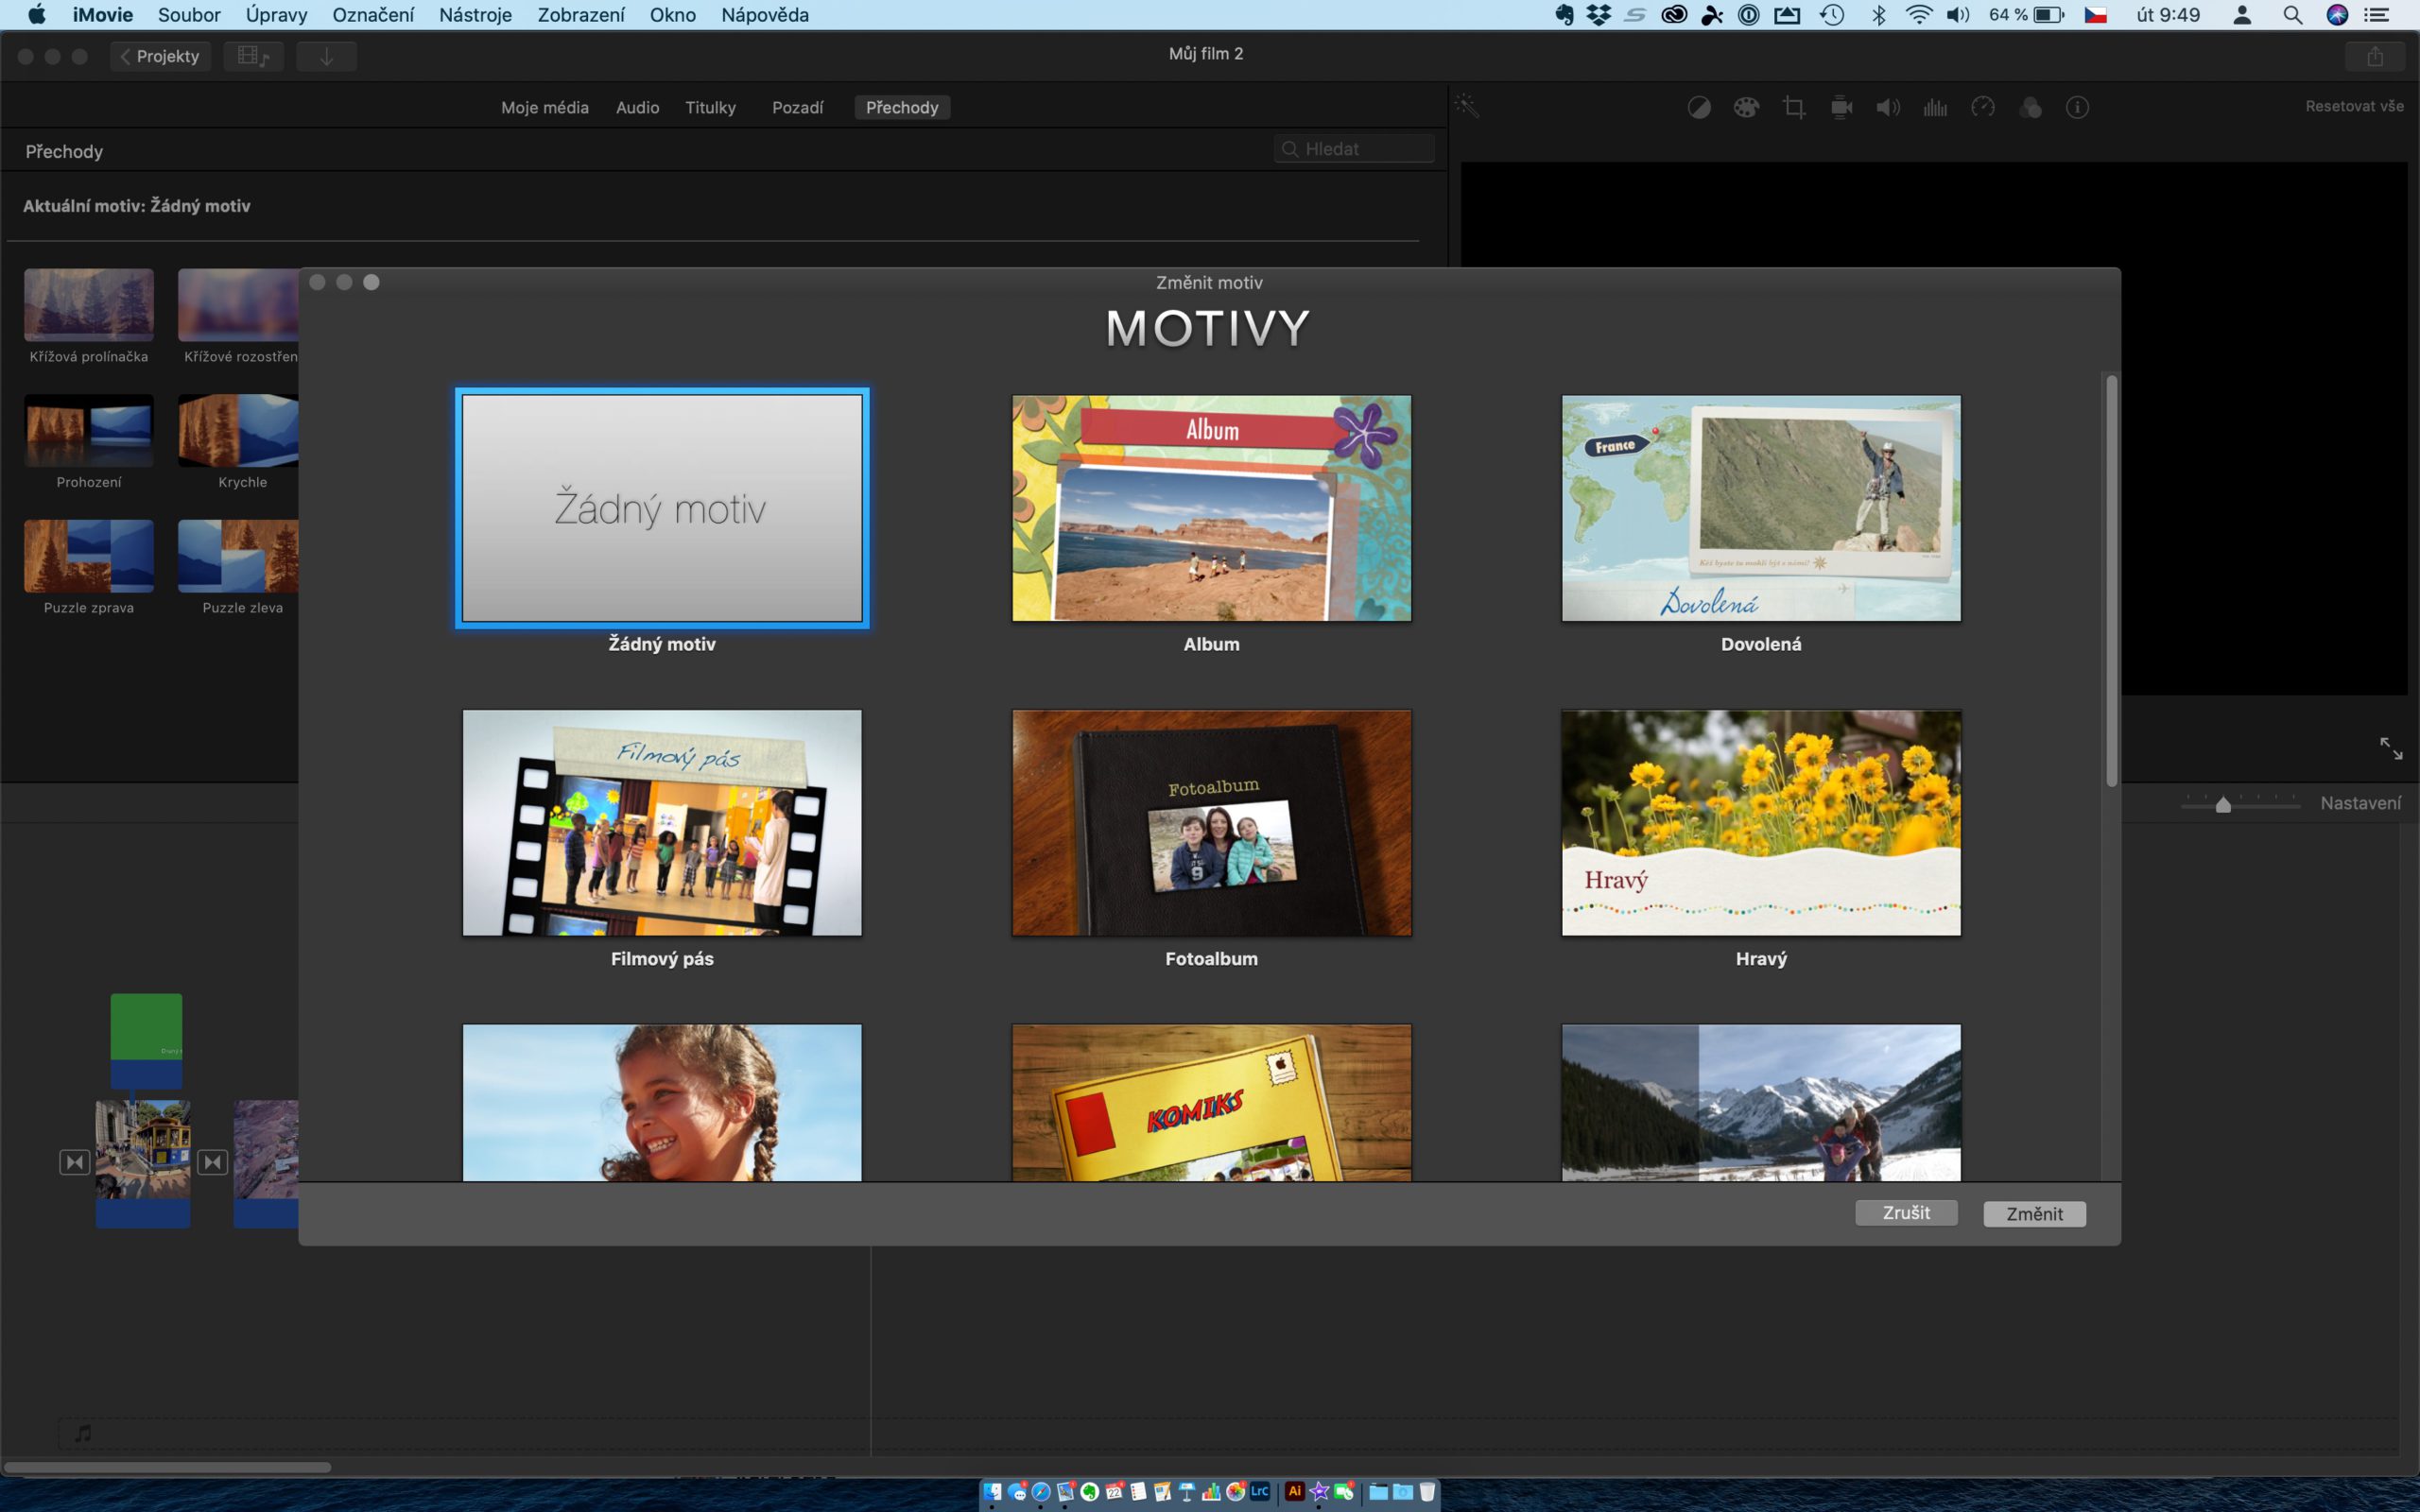Open the video stabilization camera icon

point(1841,107)
